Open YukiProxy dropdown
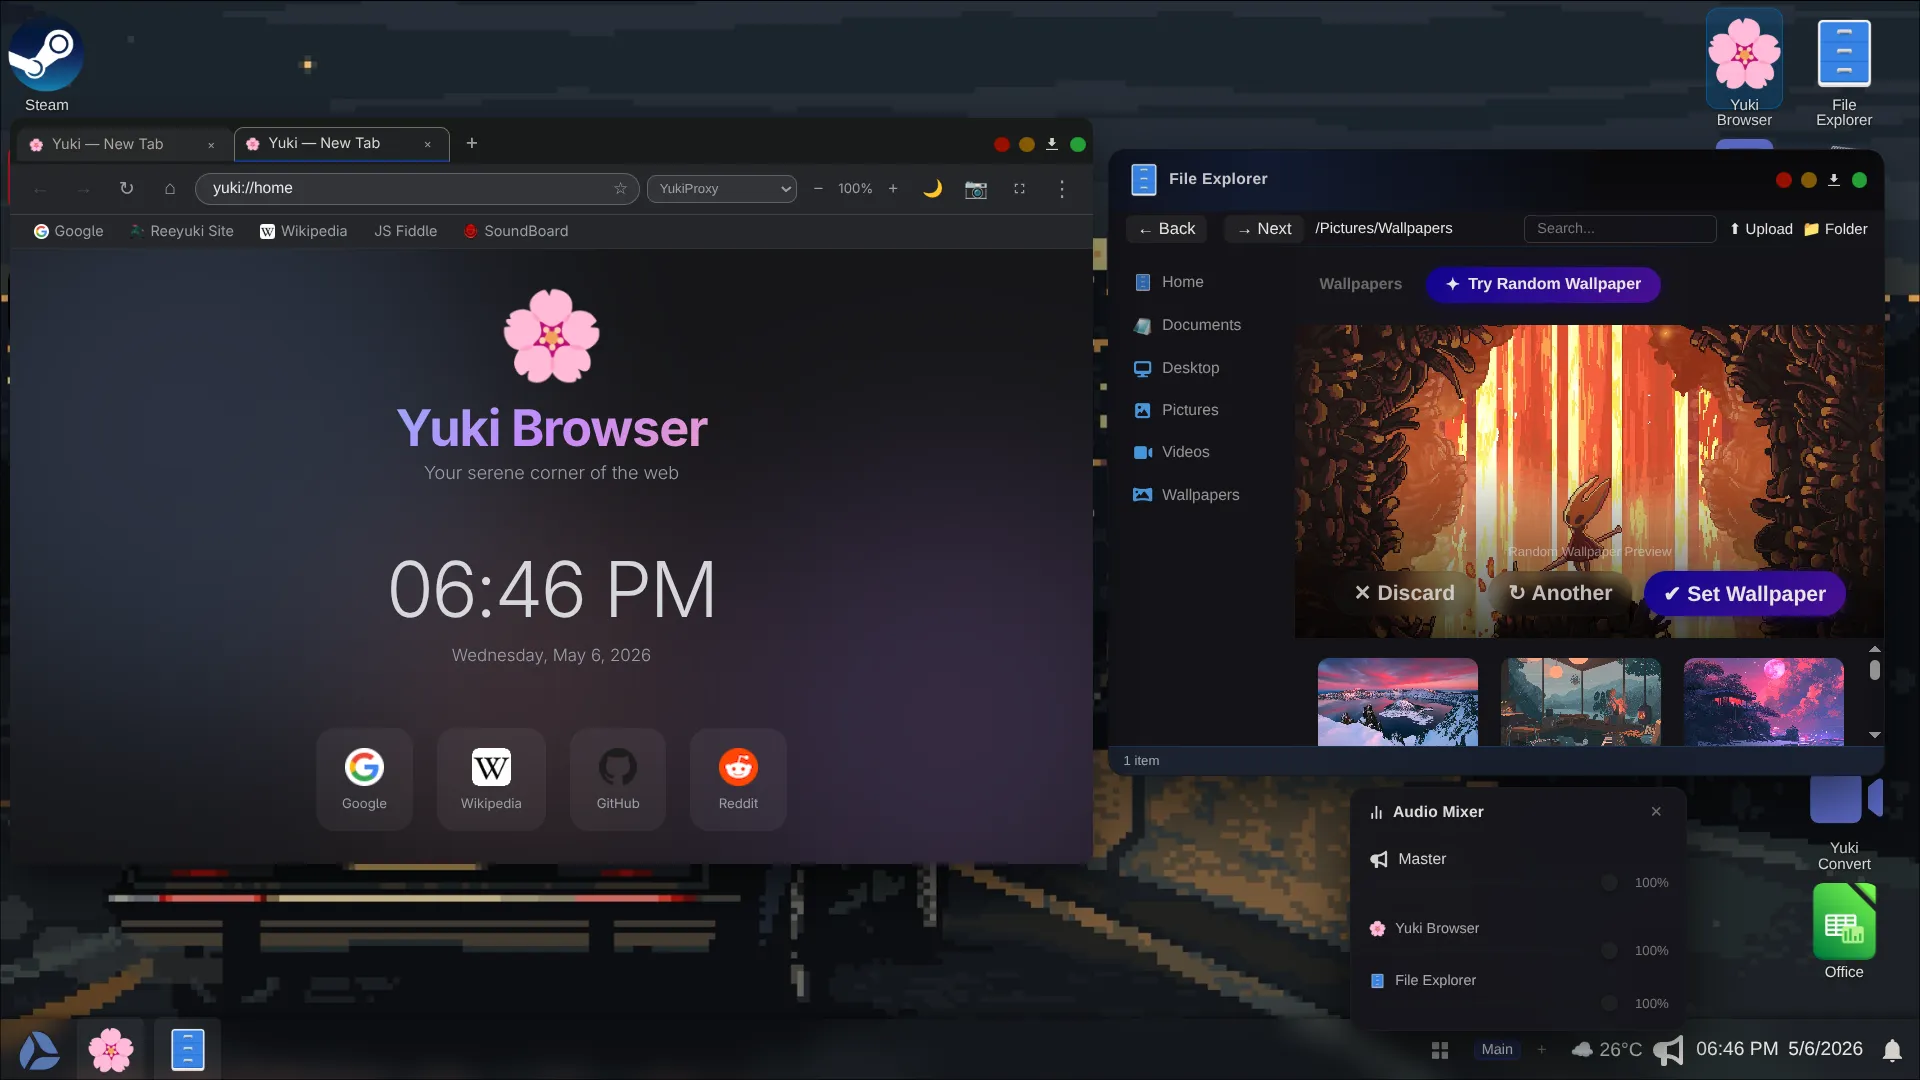 tap(722, 188)
